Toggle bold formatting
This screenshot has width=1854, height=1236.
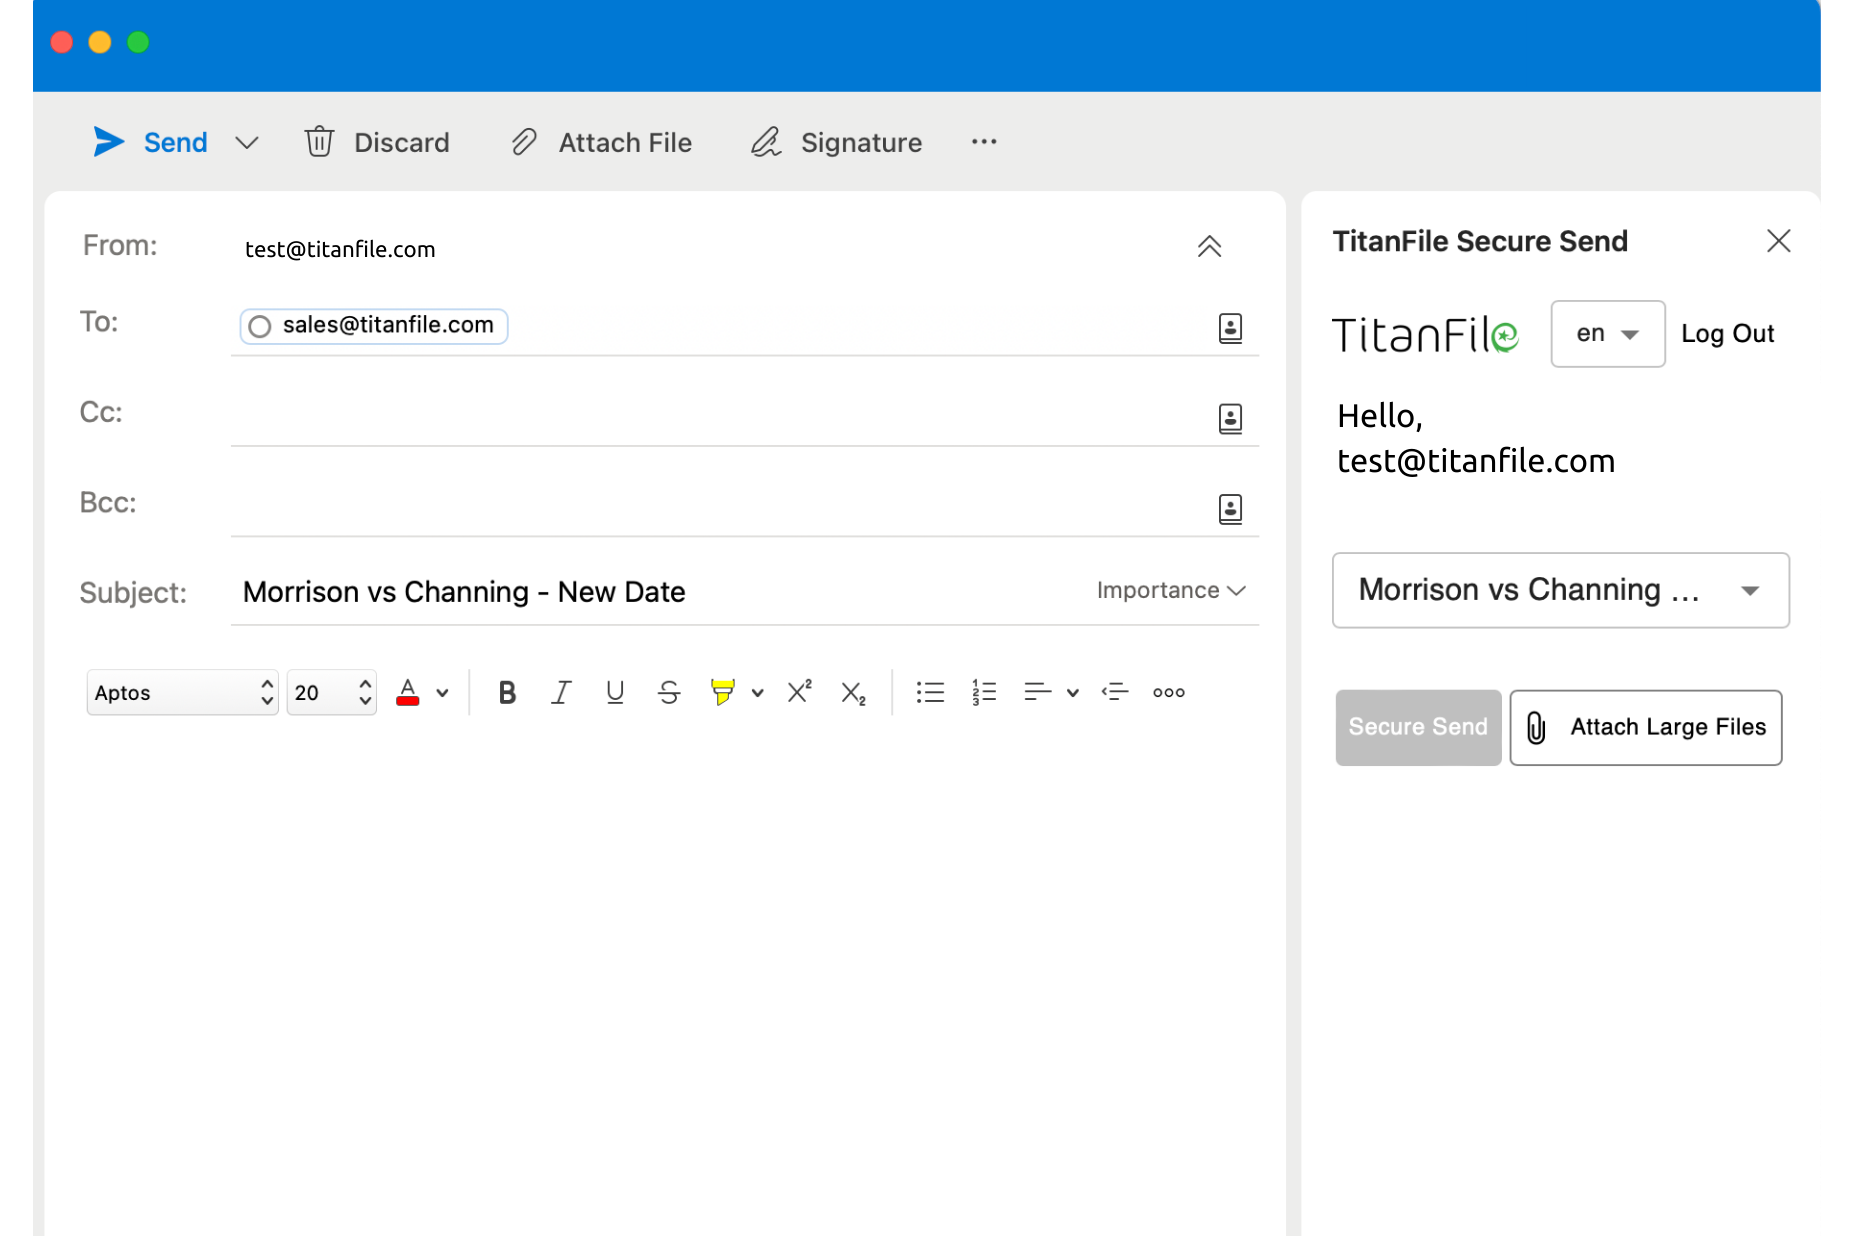coord(507,692)
